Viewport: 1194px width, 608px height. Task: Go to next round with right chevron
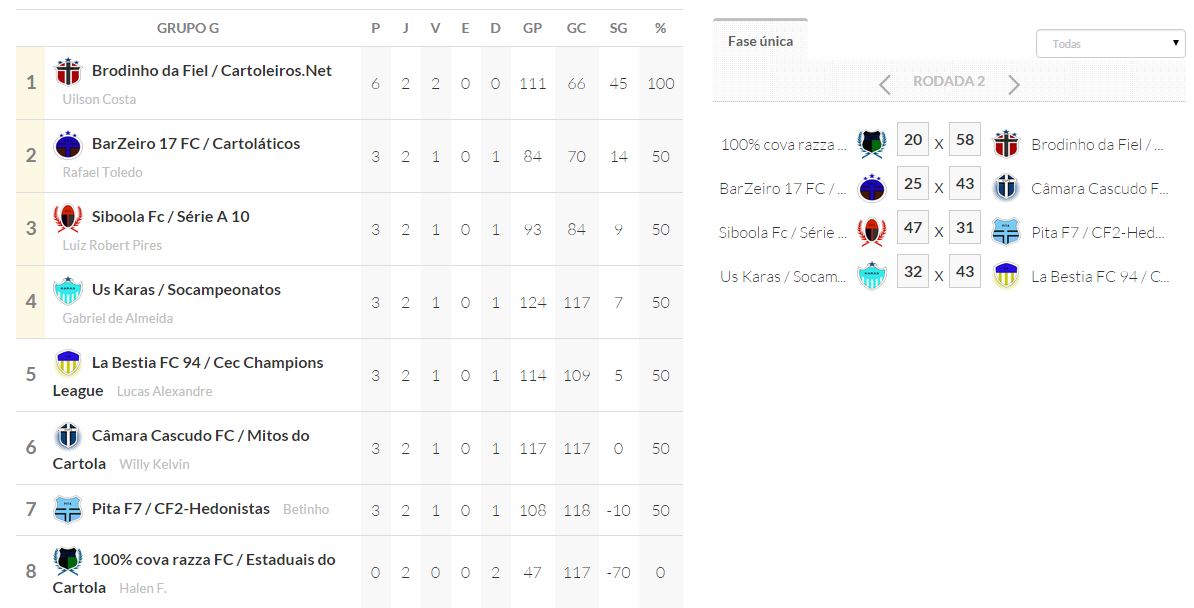(x=1014, y=84)
